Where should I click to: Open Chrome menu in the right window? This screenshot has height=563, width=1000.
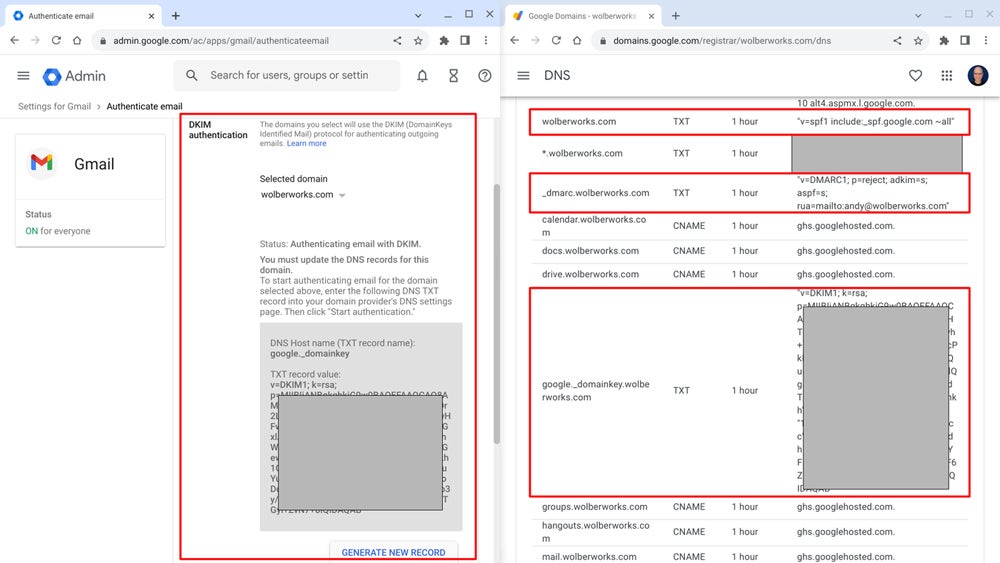986,41
